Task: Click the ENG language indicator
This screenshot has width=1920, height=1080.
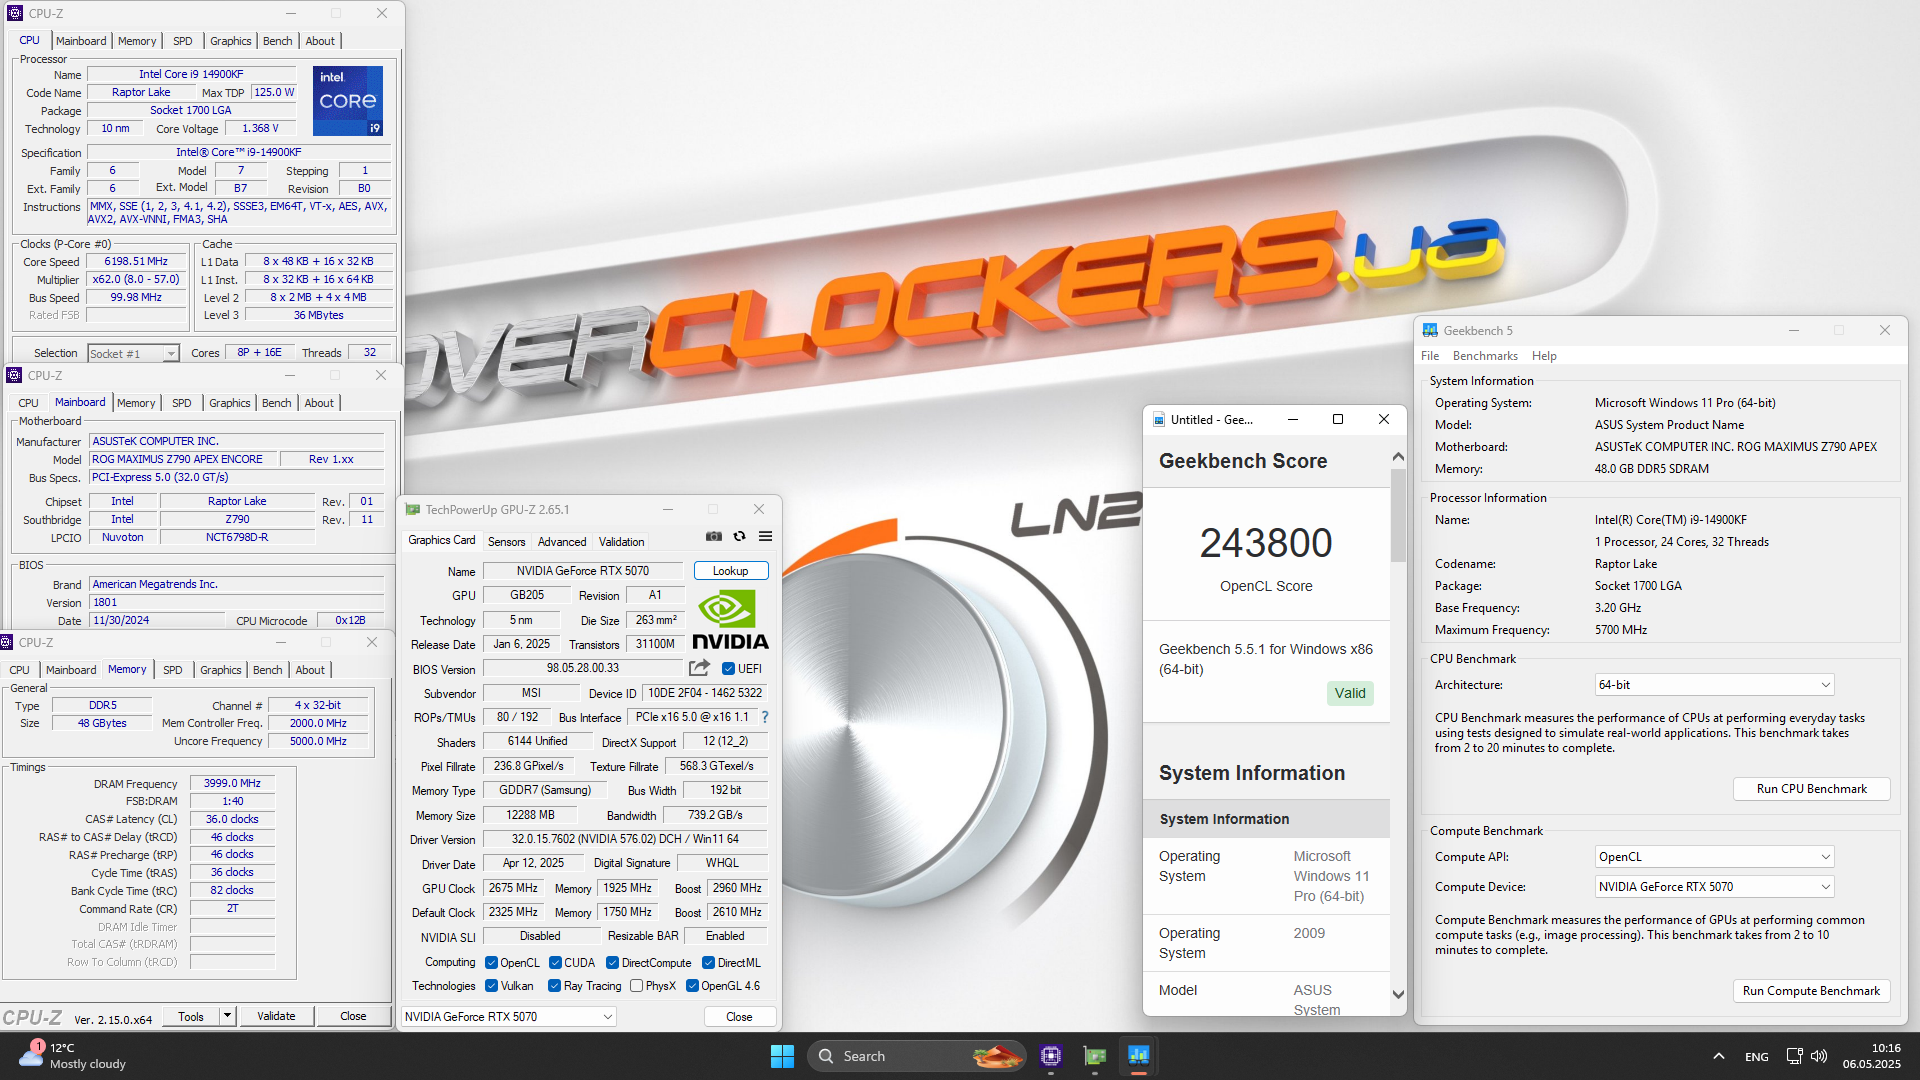Action: pyautogui.click(x=1756, y=1056)
